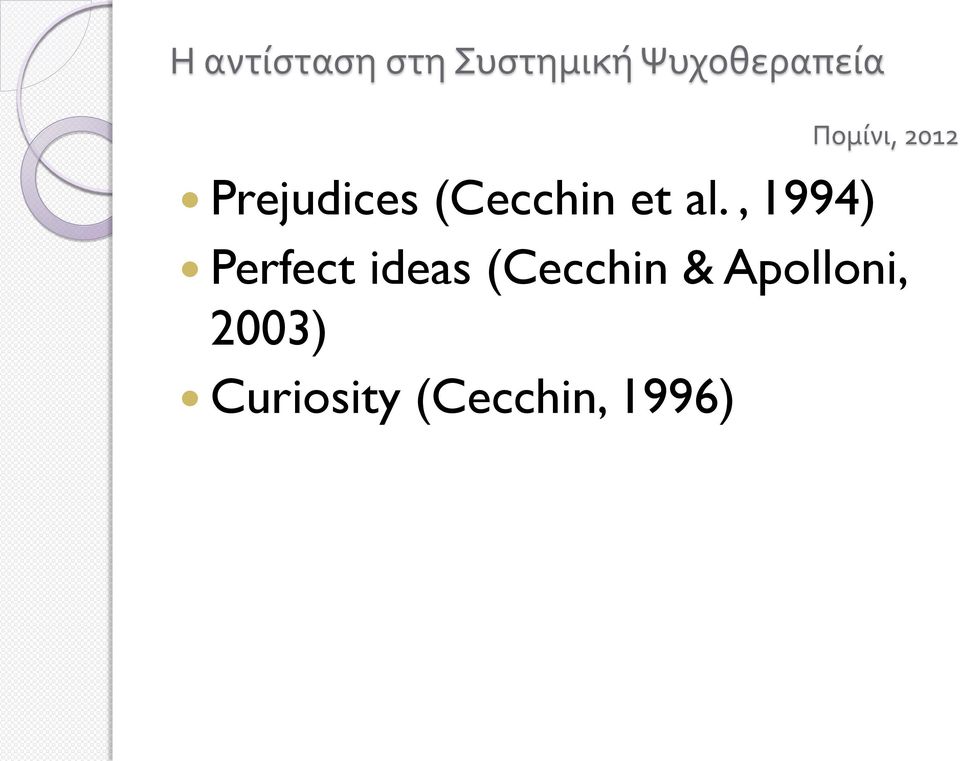Click the bullet before Prejudices

coord(190,200)
